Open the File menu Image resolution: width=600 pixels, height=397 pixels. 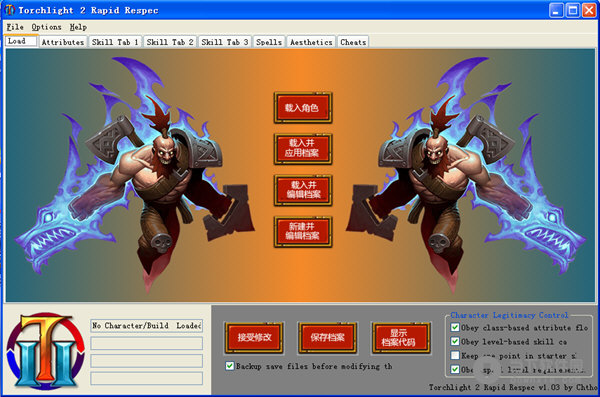coord(15,27)
